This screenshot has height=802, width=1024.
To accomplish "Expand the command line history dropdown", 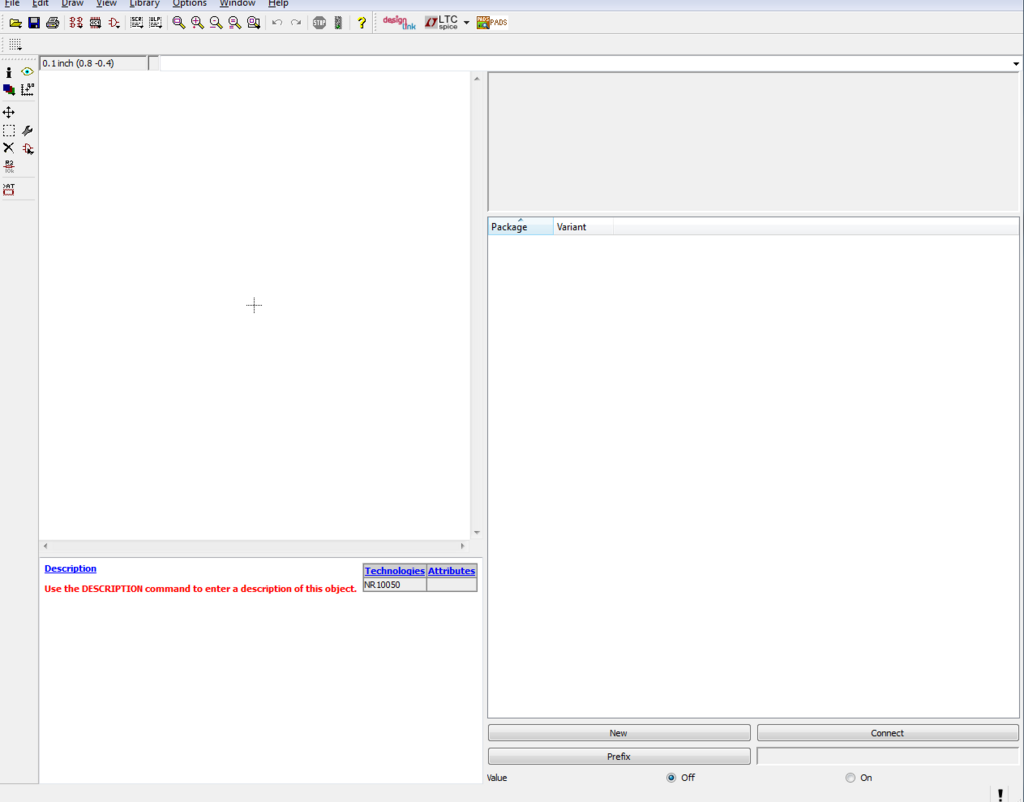I will 1016,63.
